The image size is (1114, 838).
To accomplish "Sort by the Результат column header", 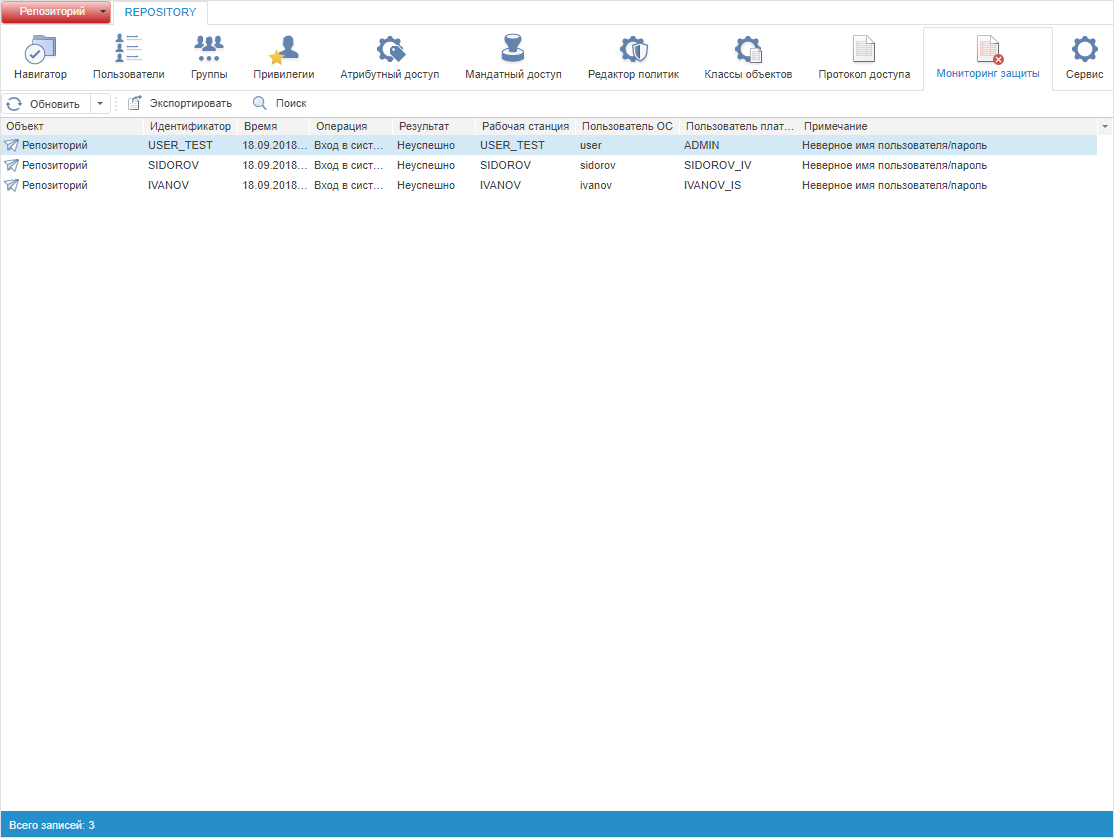I will [x=424, y=127].
